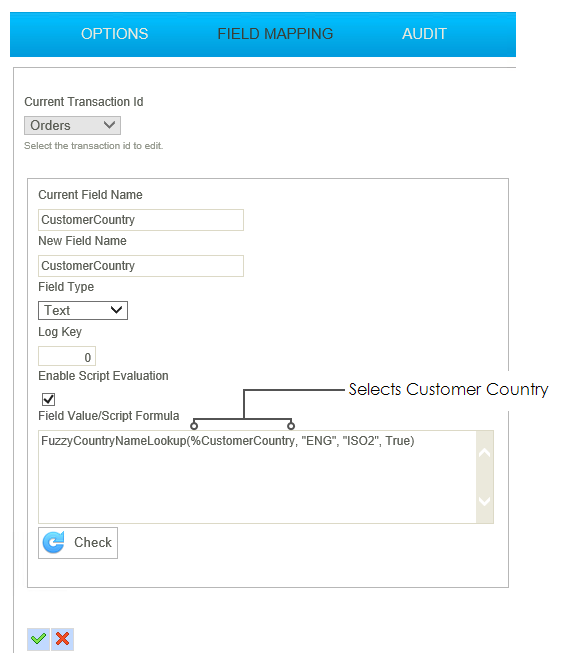Switch to the OPTIONS tab
565x663 pixels.
115,34
